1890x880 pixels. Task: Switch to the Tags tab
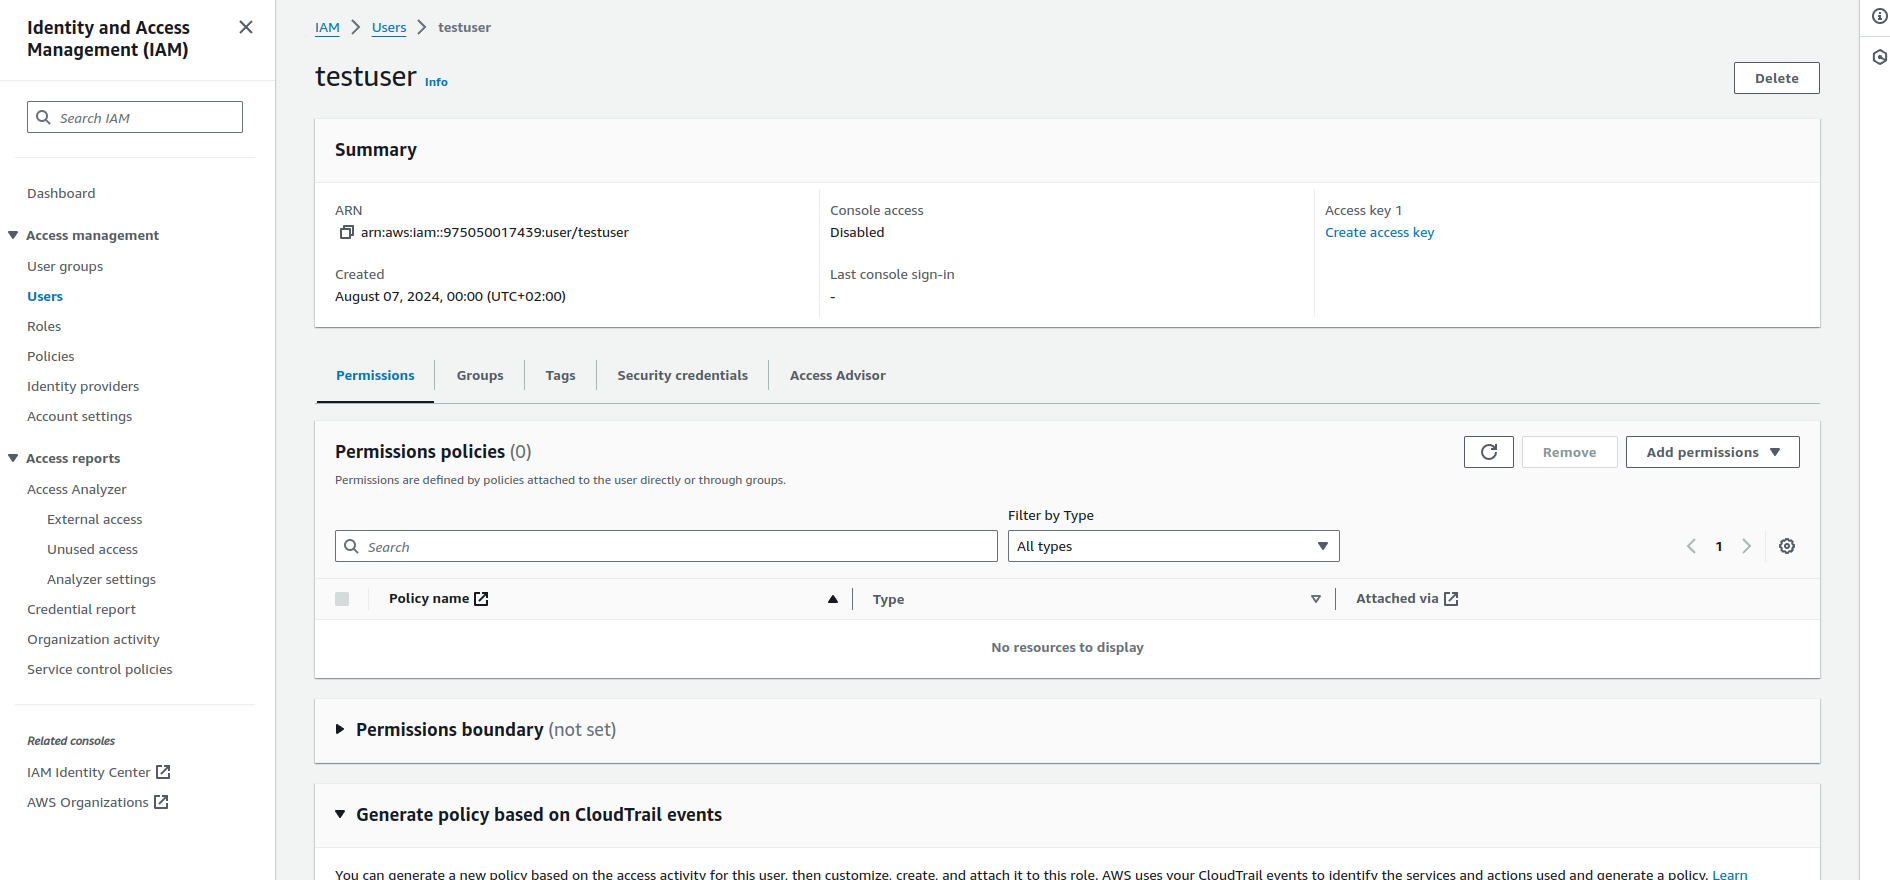[x=560, y=376]
